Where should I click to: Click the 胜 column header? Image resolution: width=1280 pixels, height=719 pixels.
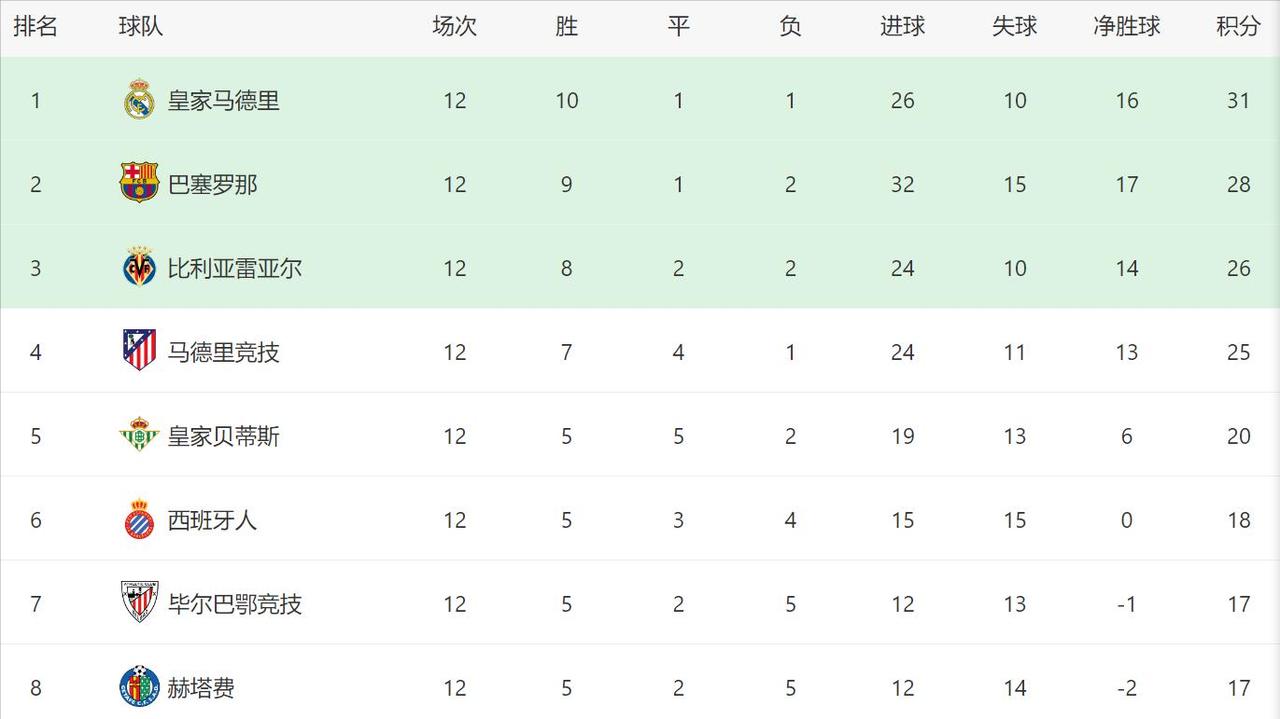pos(567,27)
